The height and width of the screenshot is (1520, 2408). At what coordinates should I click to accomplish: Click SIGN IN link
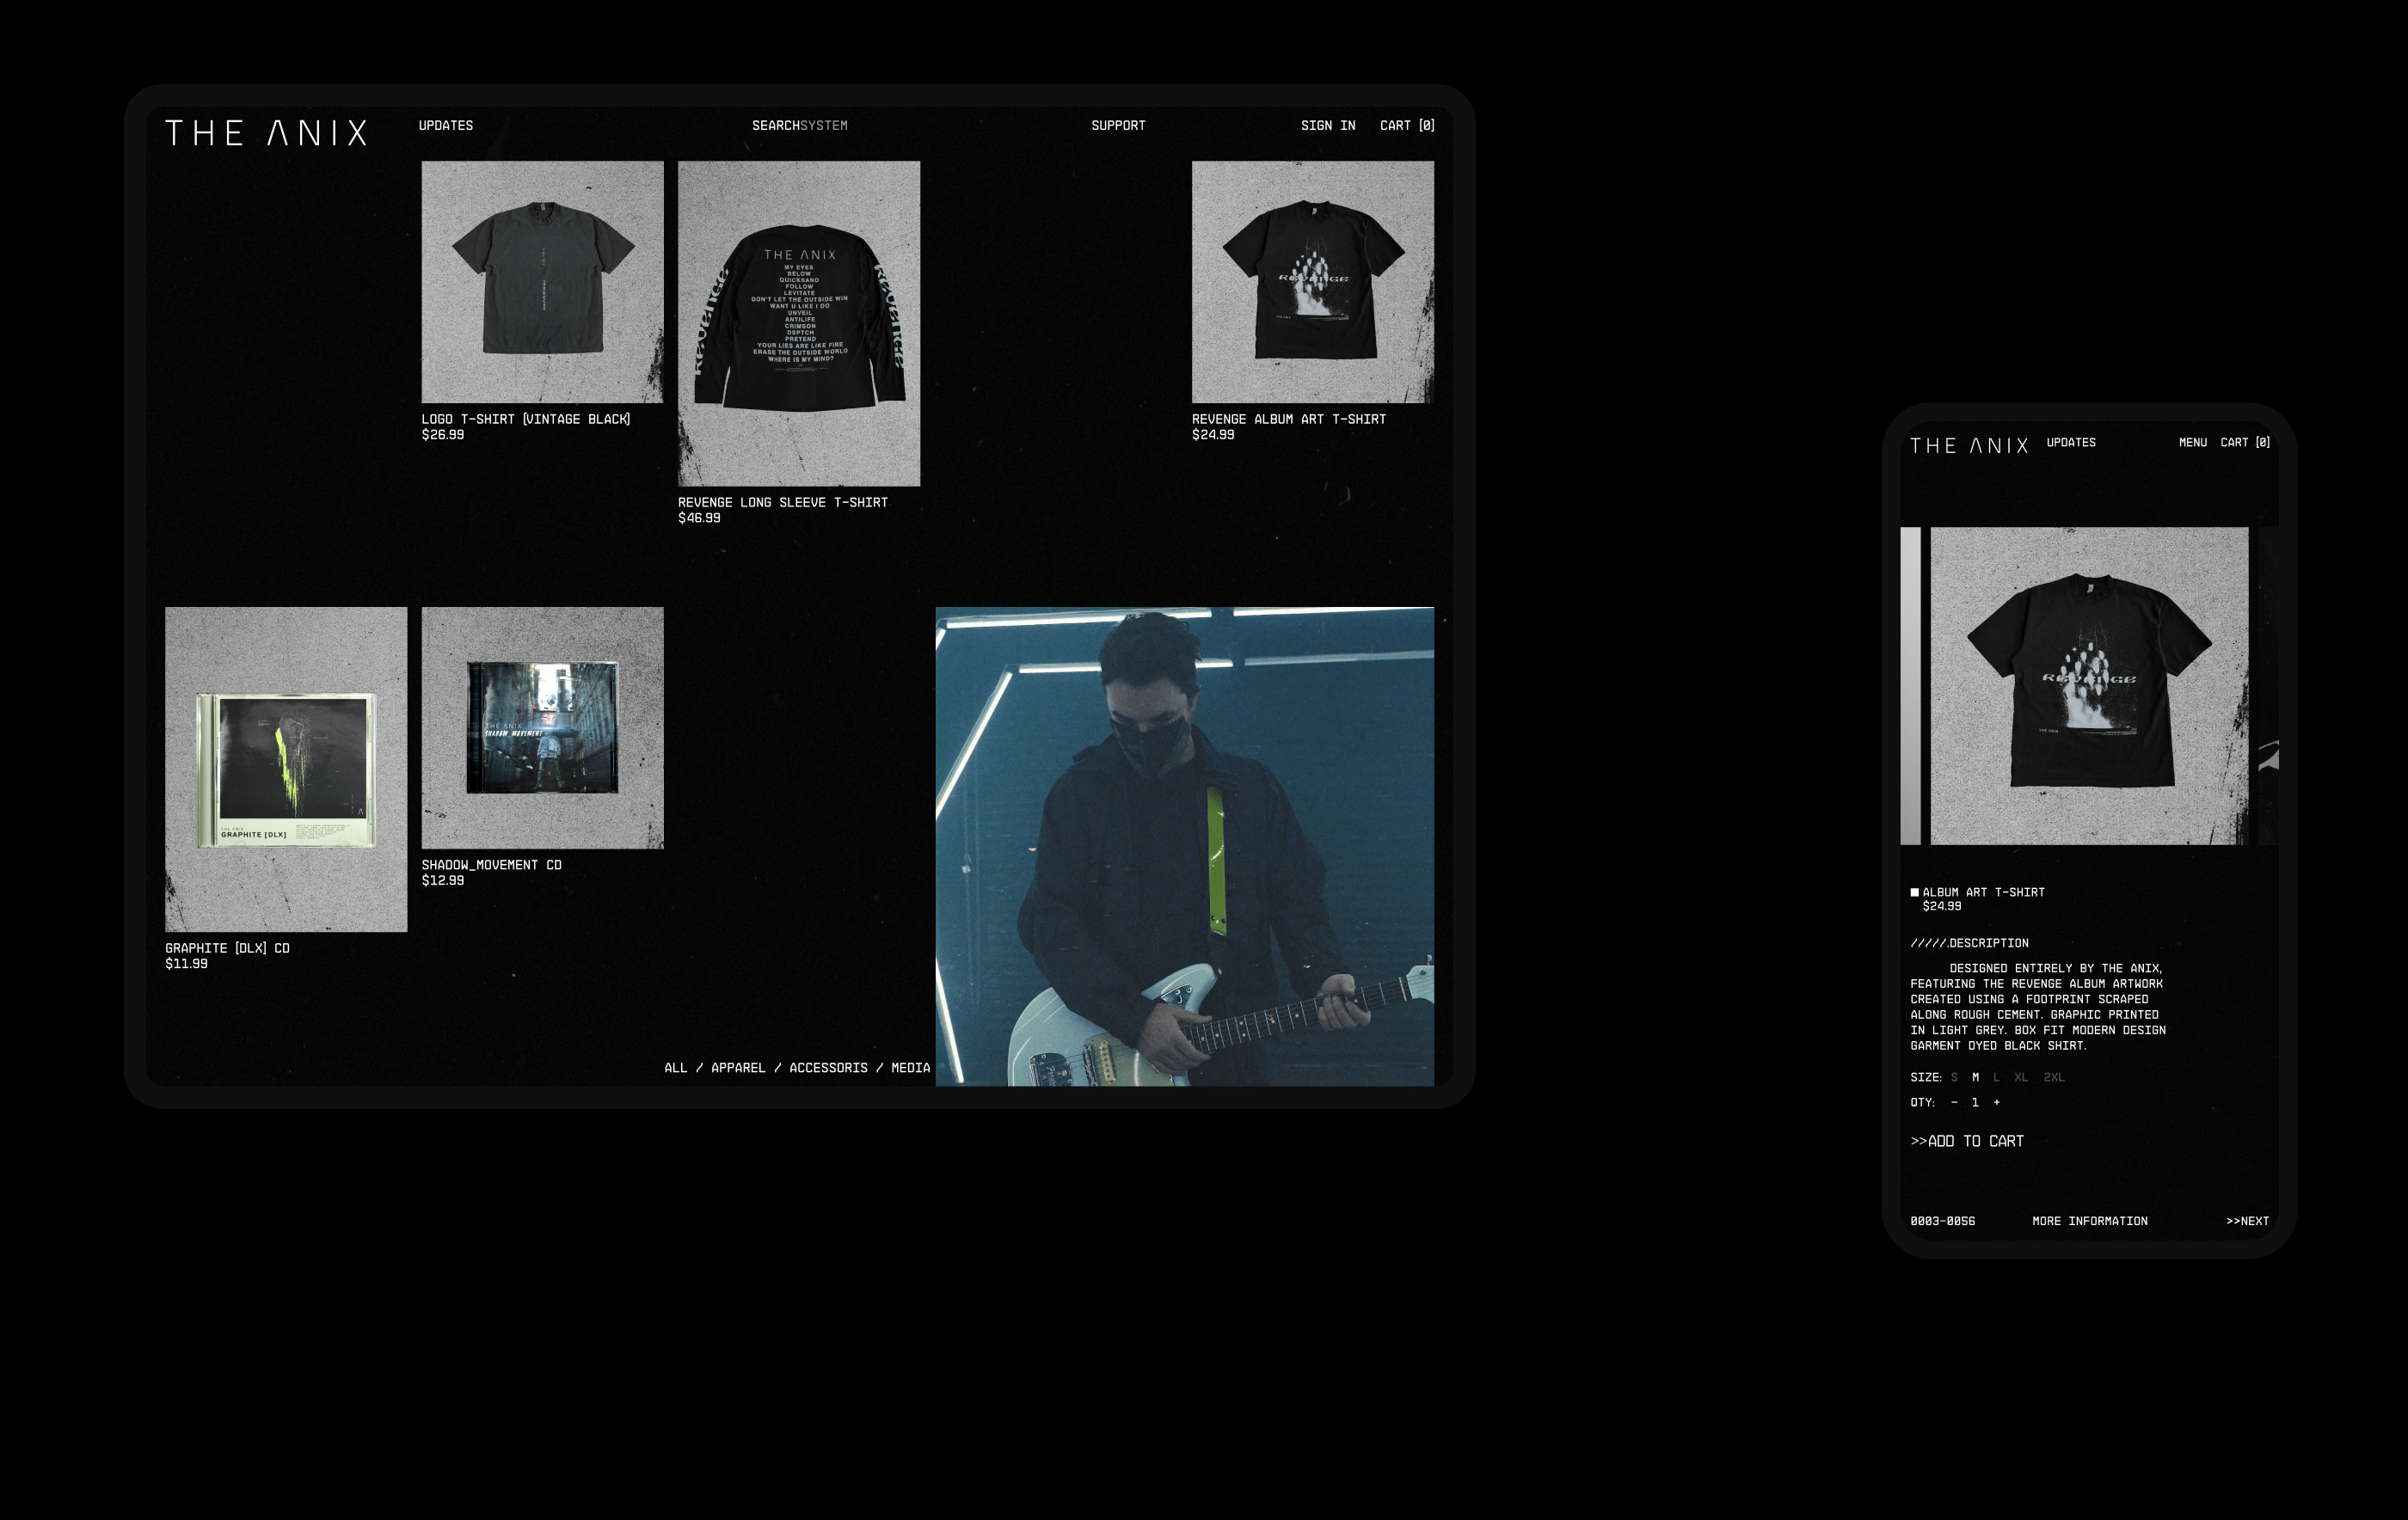(1327, 126)
